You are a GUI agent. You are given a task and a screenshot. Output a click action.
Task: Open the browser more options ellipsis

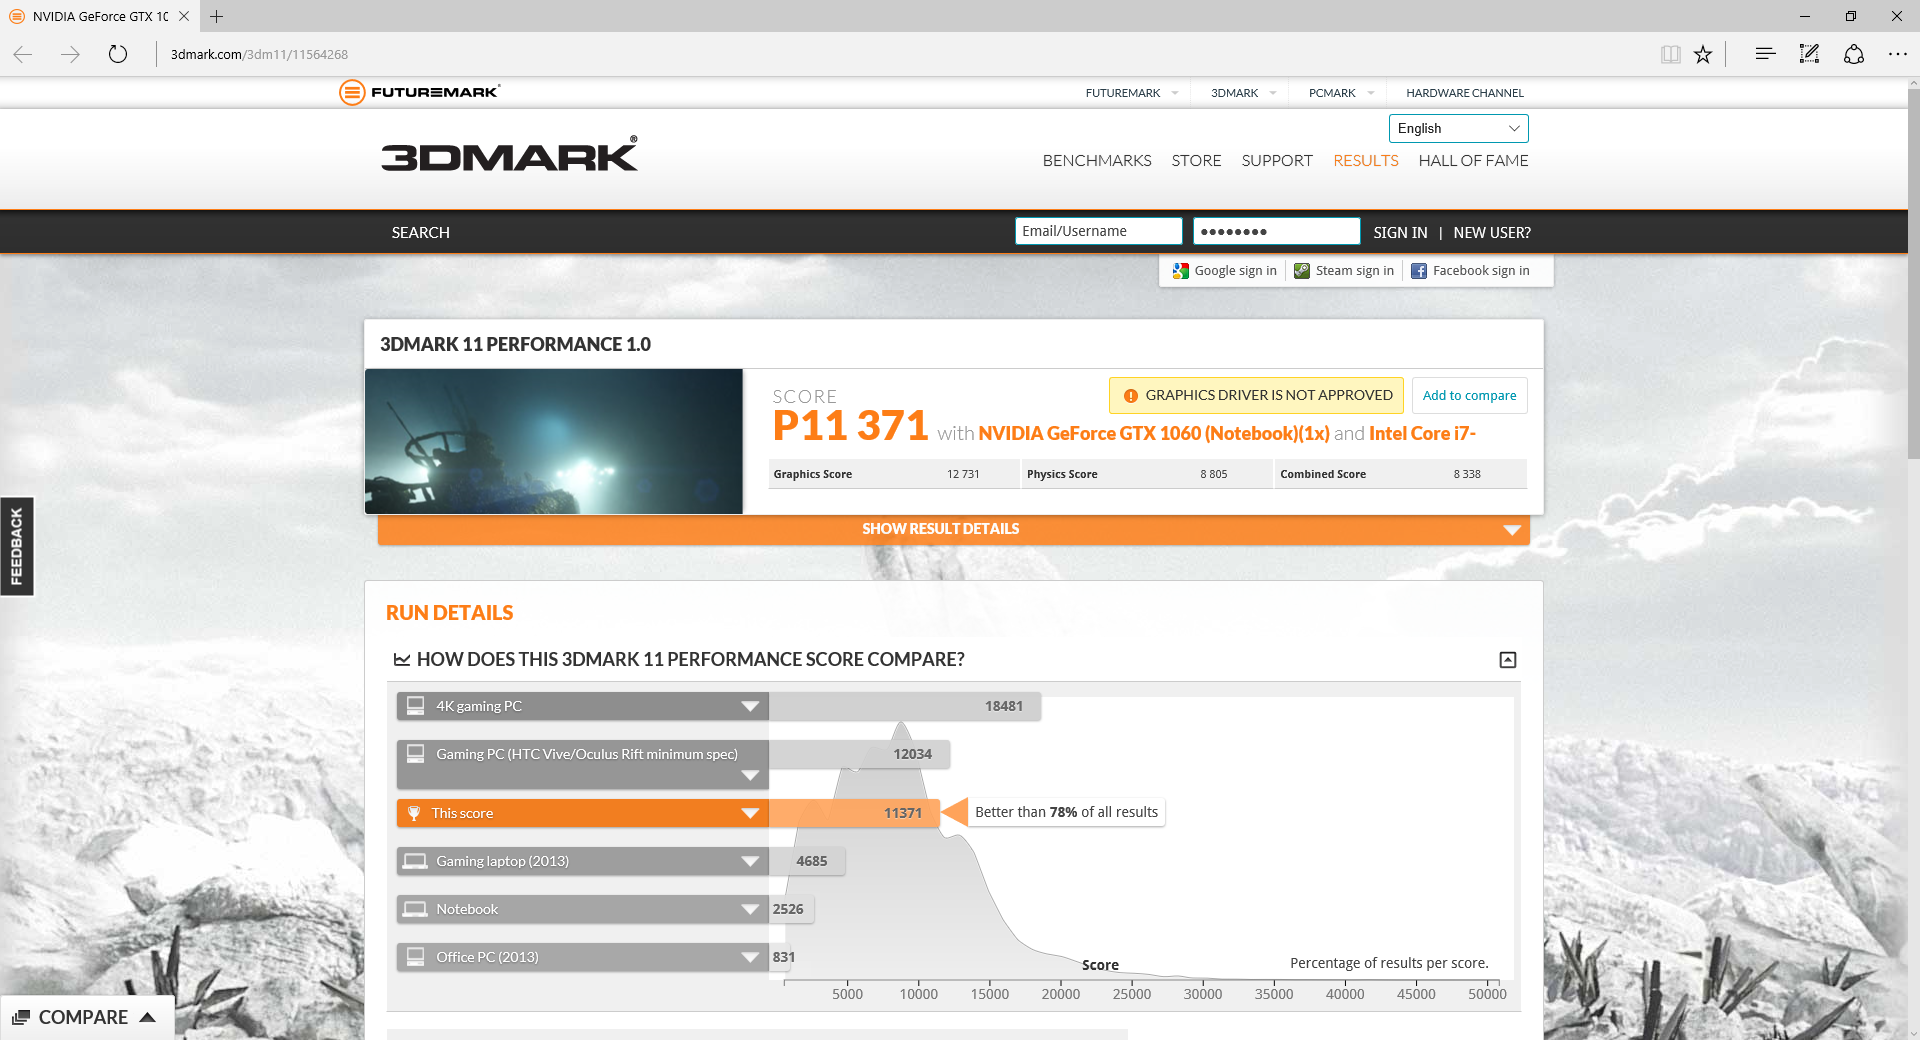coord(1897,54)
